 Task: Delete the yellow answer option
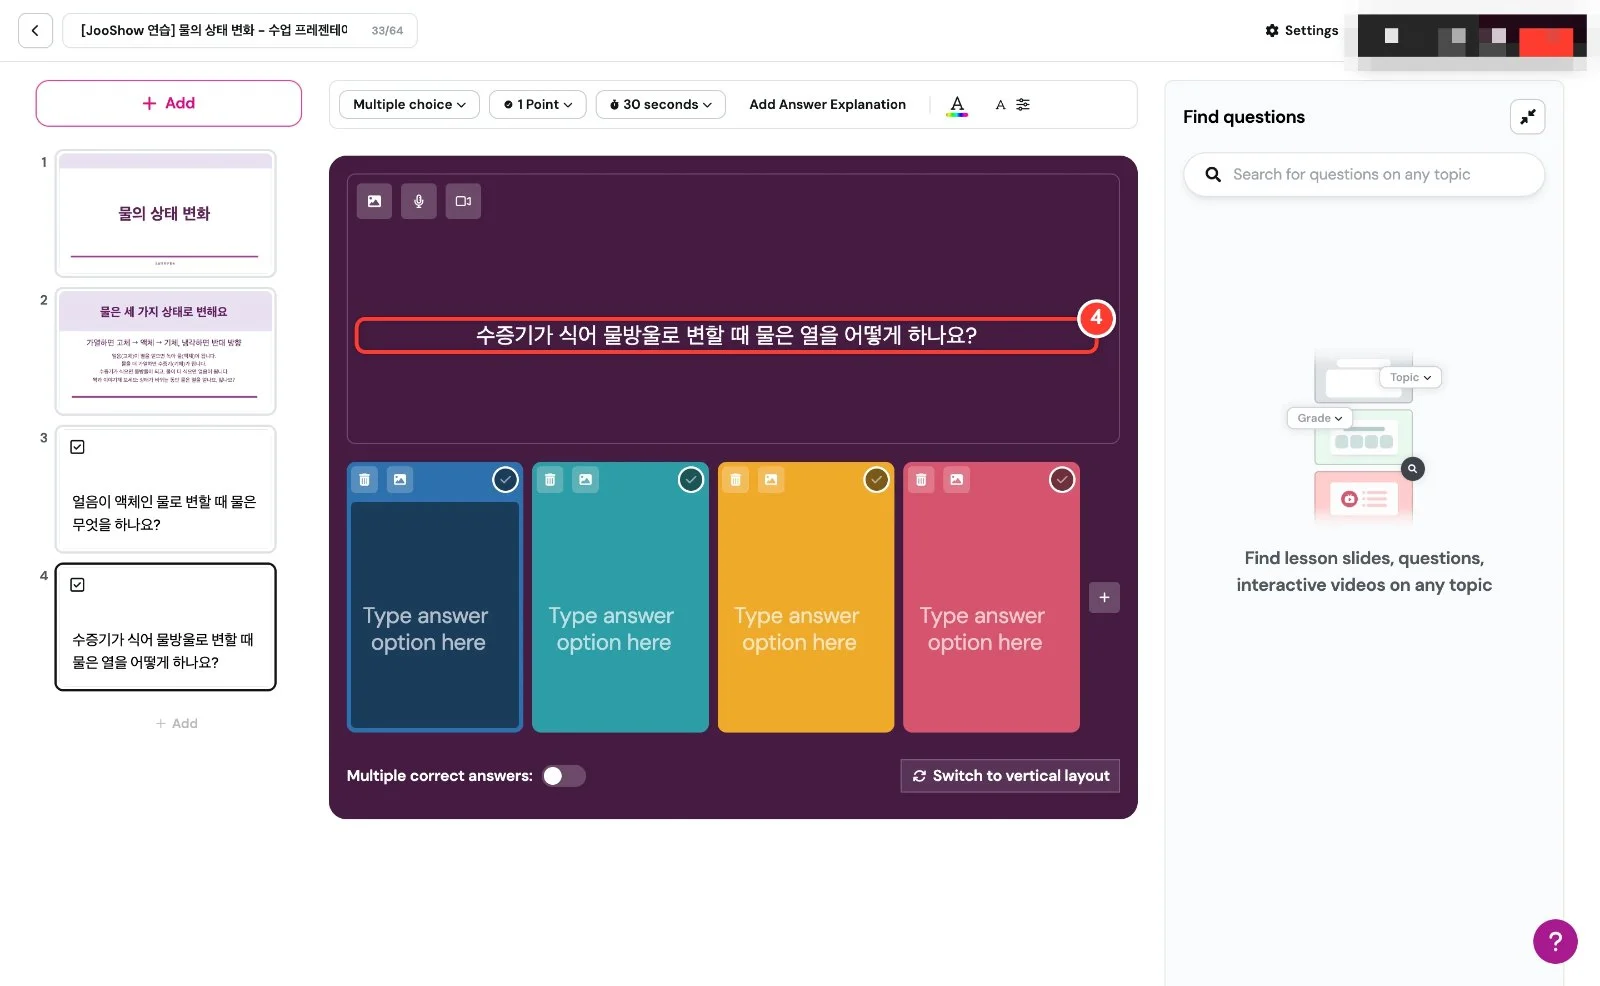click(x=735, y=480)
